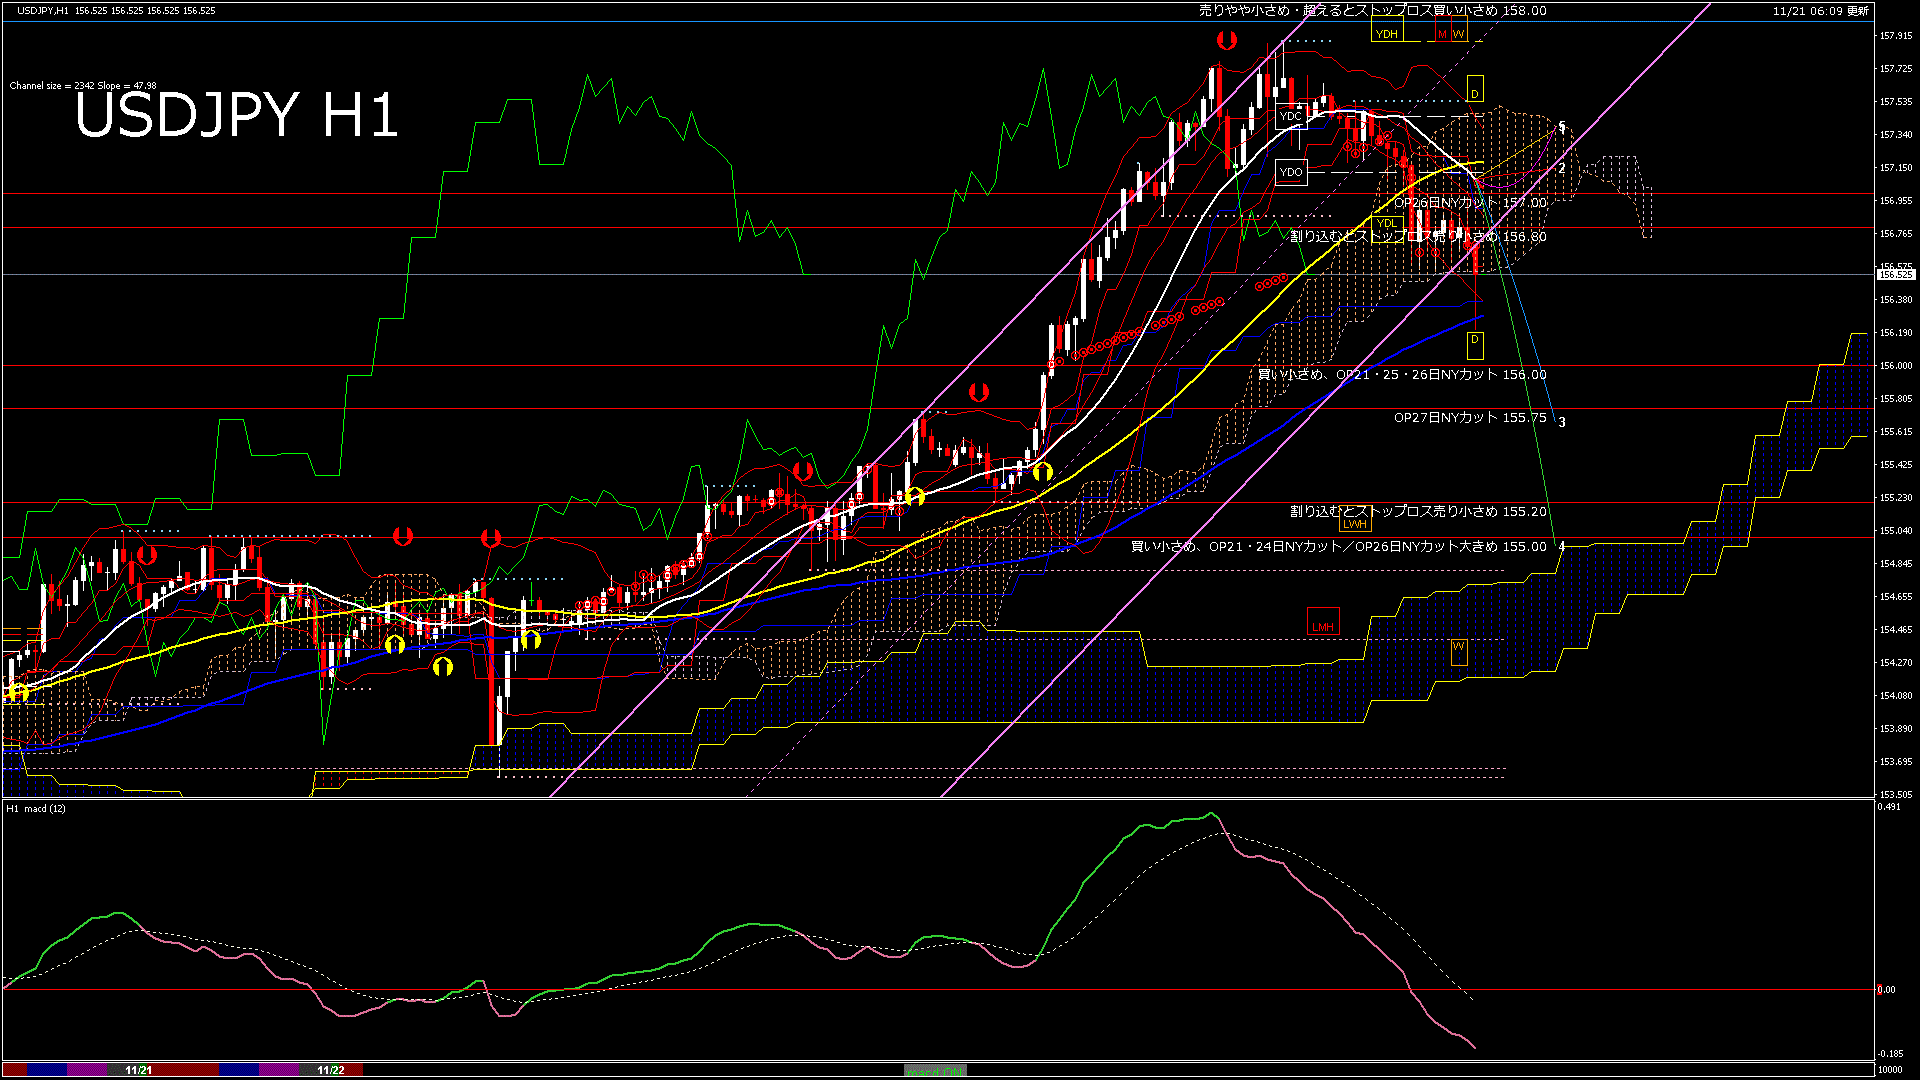This screenshot has height=1080, width=1920.
Task: Click the 11/22 date segment on timeline
Action: coord(331,1070)
